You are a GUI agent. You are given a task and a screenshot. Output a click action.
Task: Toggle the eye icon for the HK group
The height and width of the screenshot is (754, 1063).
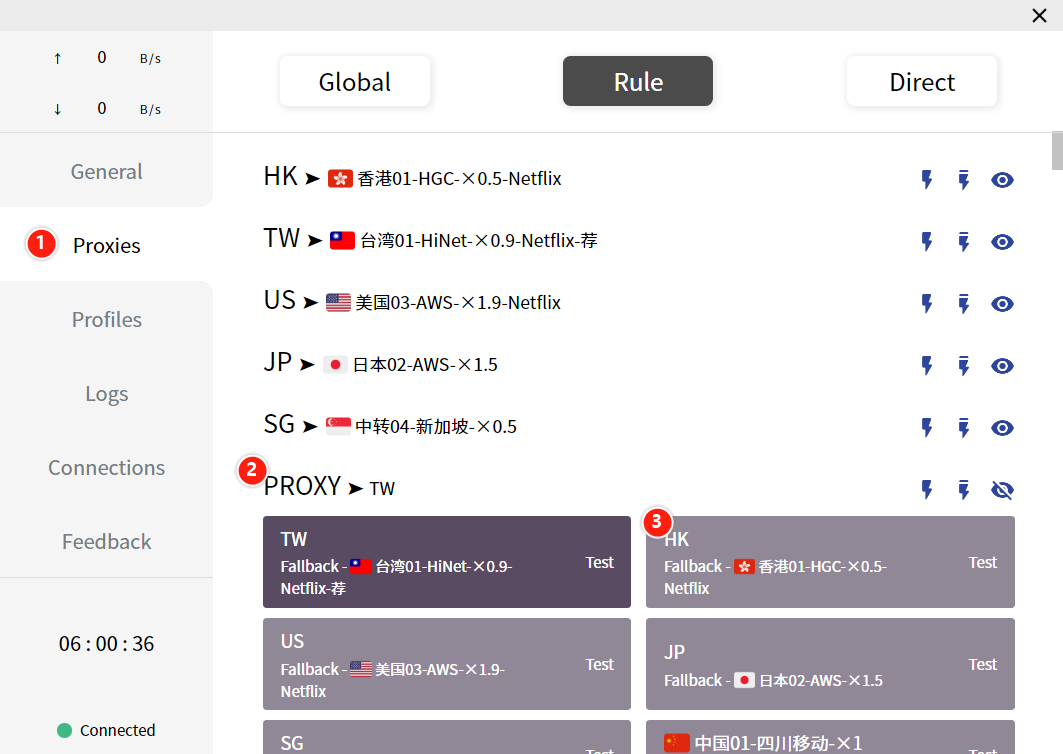point(1002,180)
